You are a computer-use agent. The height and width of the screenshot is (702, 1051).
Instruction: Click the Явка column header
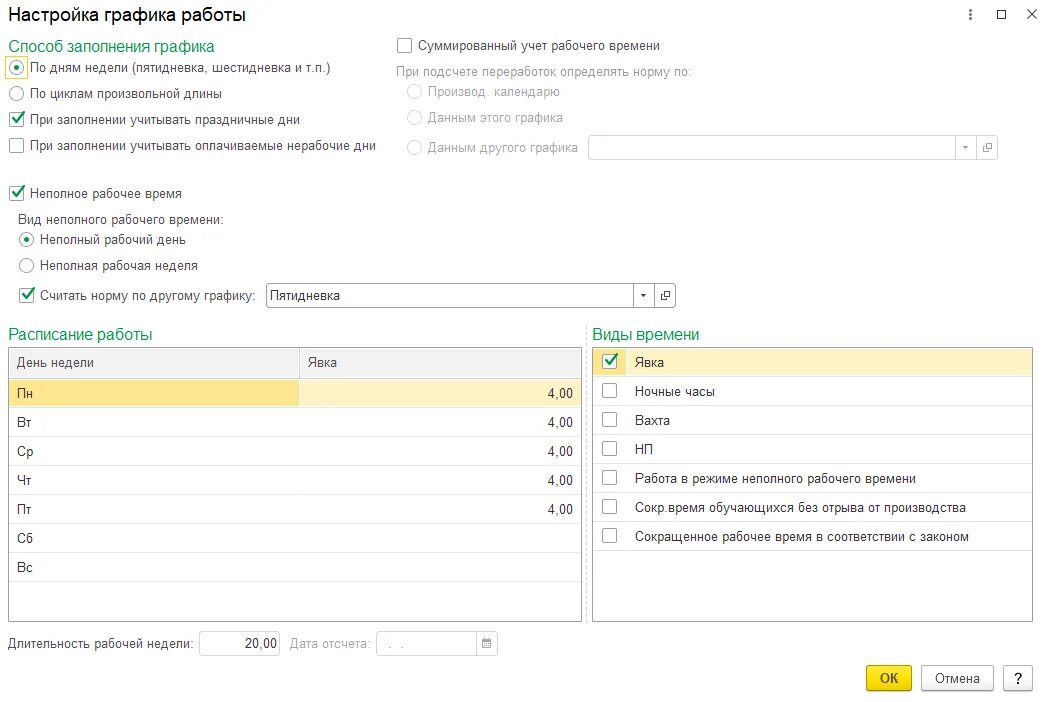click(440, 363)
